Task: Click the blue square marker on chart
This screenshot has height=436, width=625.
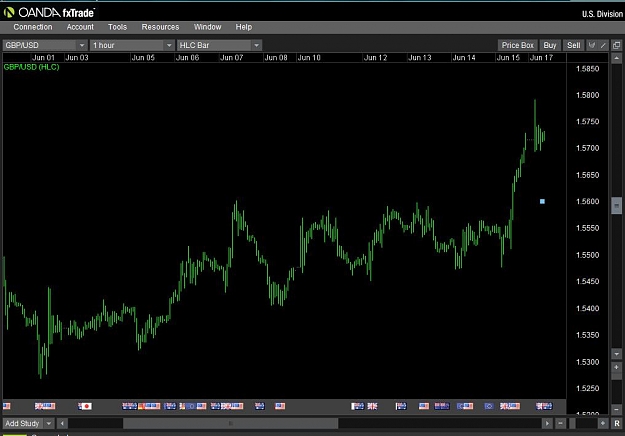Action: [x=542, y=202]
